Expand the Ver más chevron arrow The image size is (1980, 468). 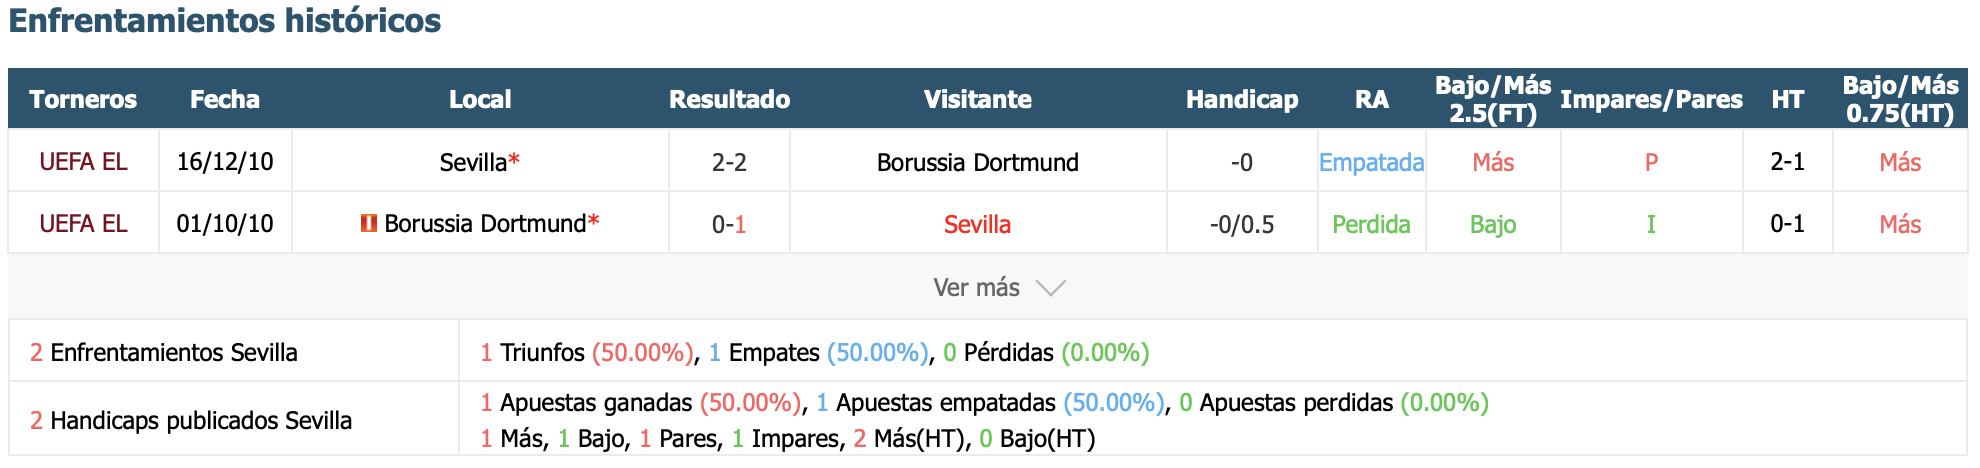click(x=1051, y=288)
